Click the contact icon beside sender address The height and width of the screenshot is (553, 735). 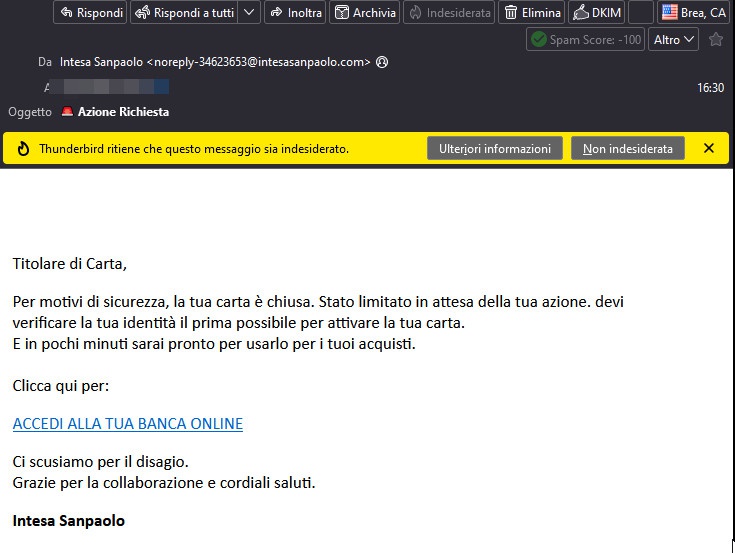click(382, 62)
